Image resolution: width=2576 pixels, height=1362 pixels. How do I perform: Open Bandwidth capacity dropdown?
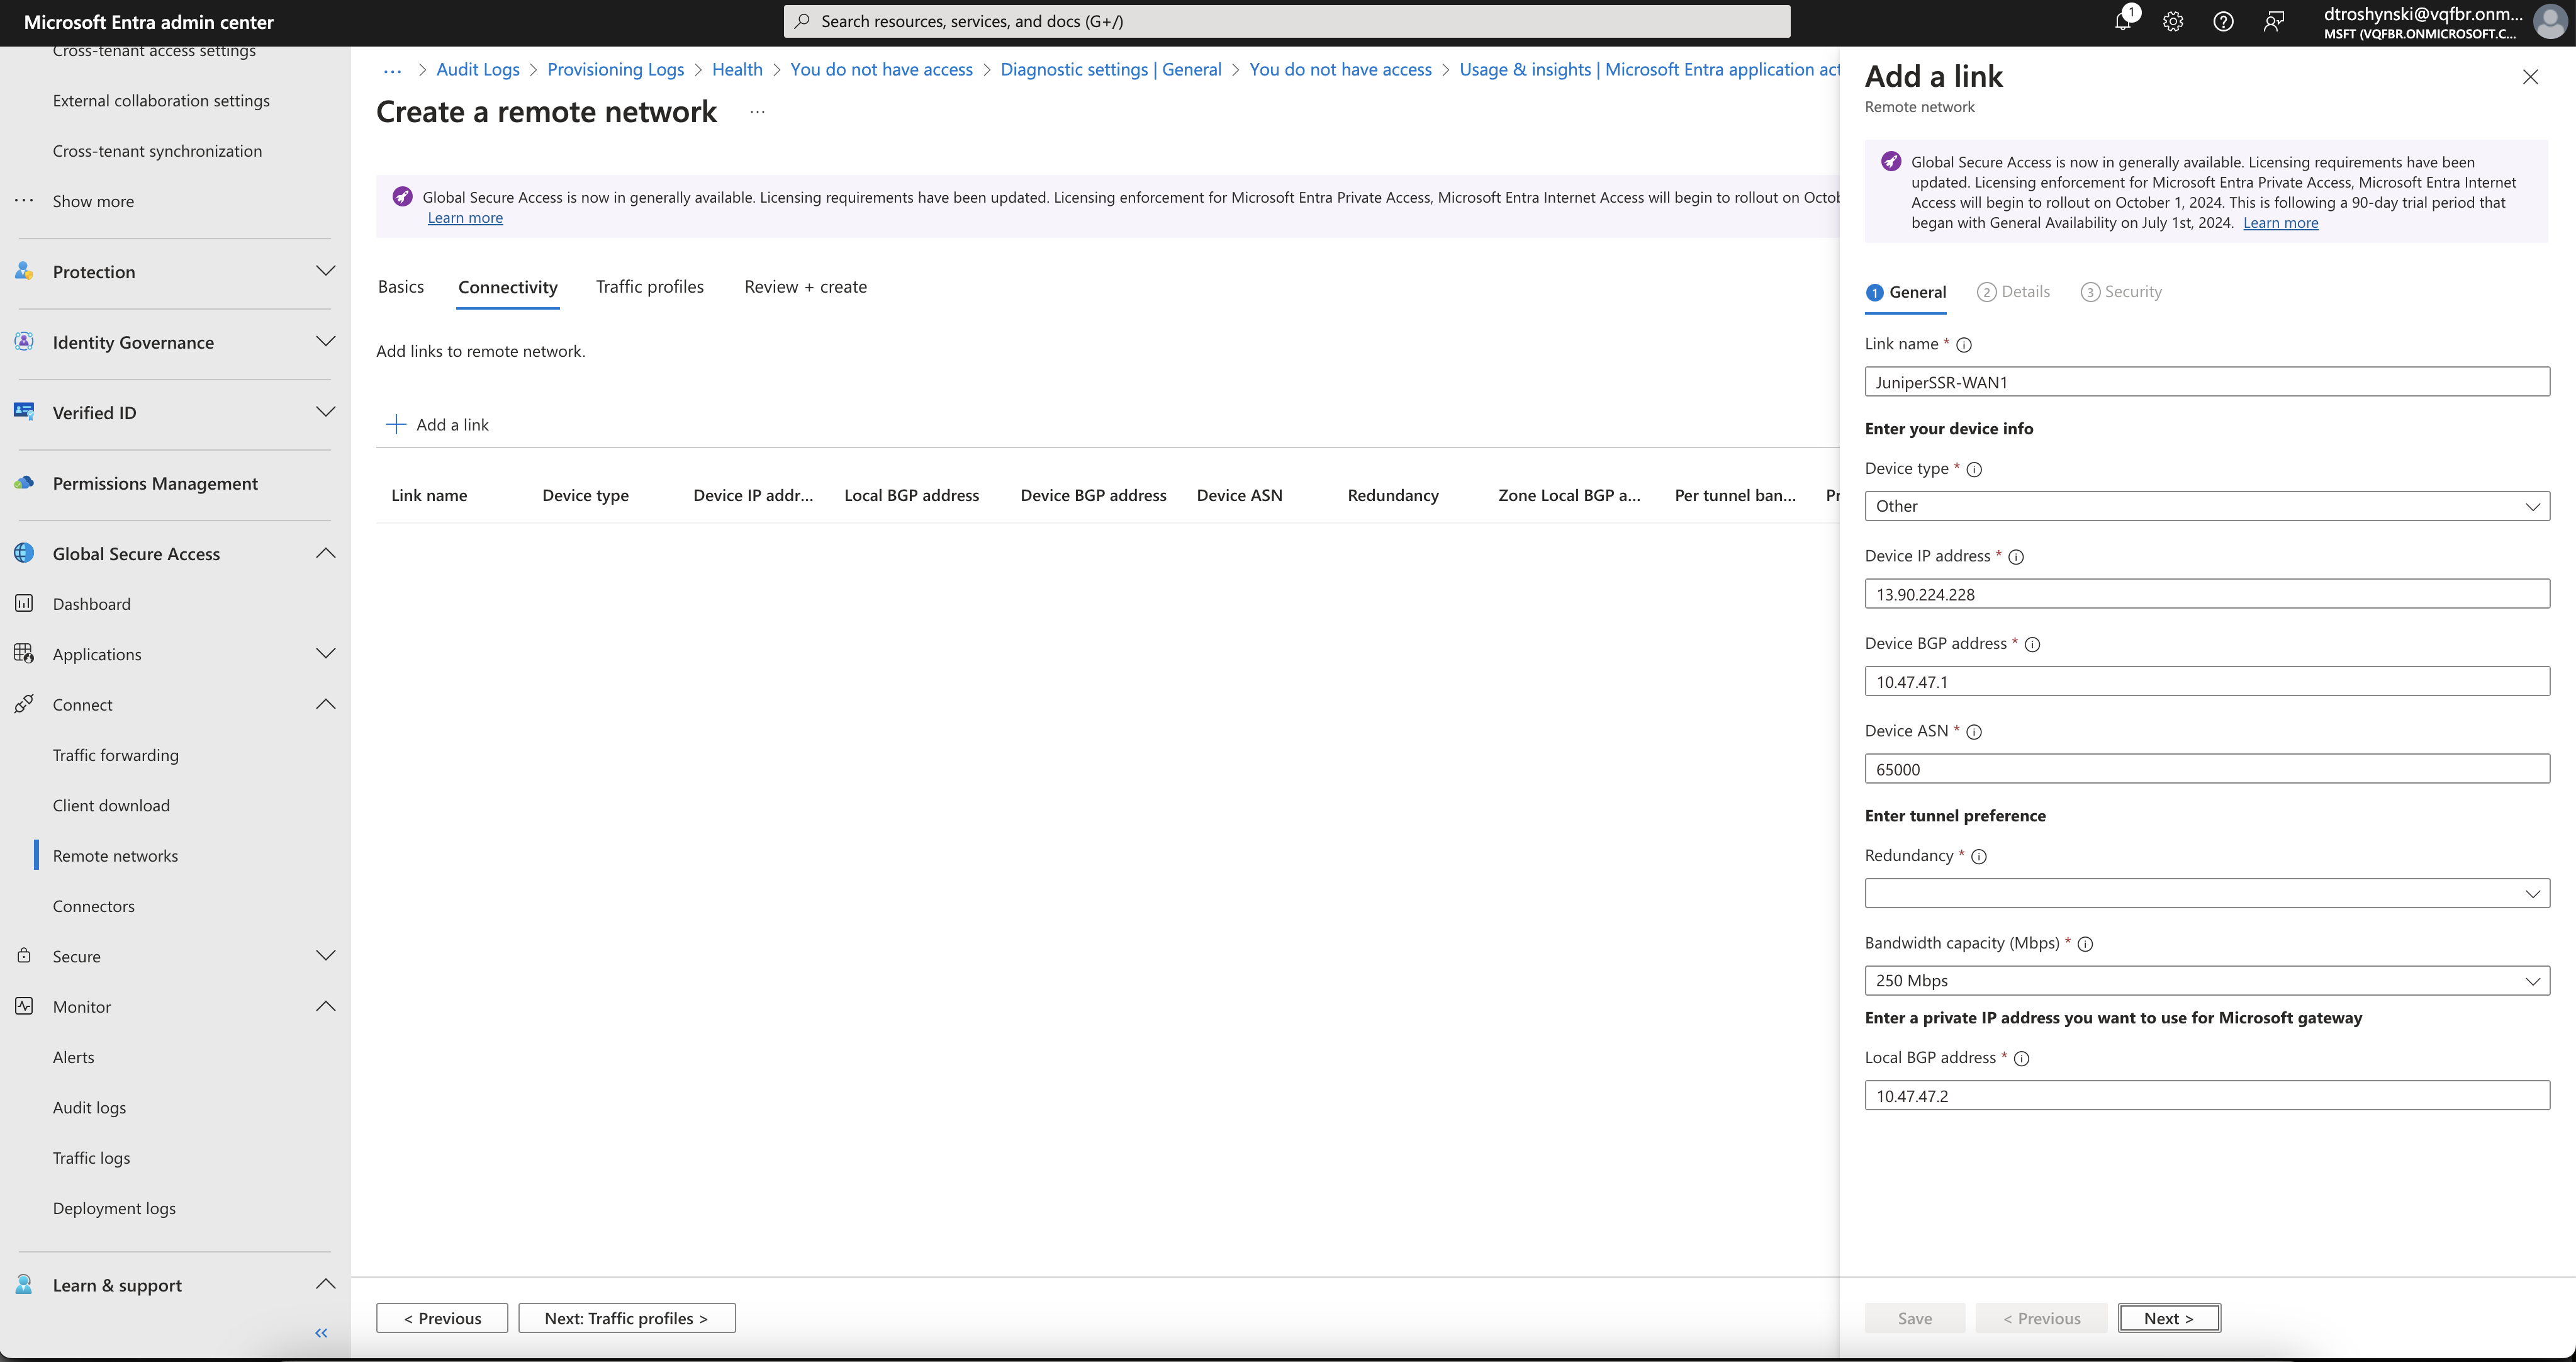[x=2206, y=981]
